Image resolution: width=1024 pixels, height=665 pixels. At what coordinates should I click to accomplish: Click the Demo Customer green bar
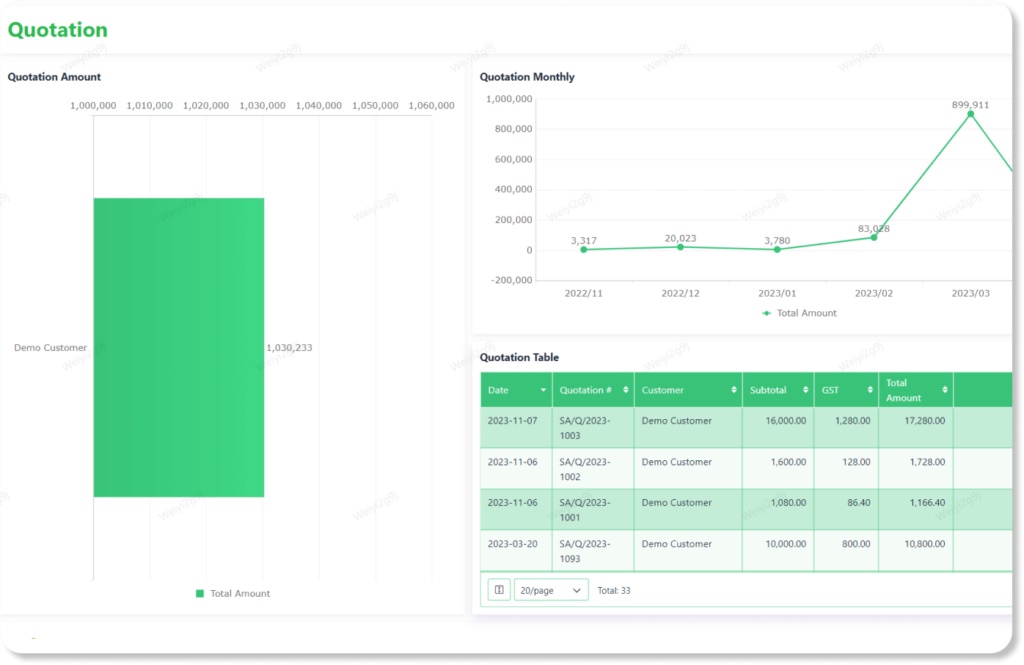(x=179, y=347)
